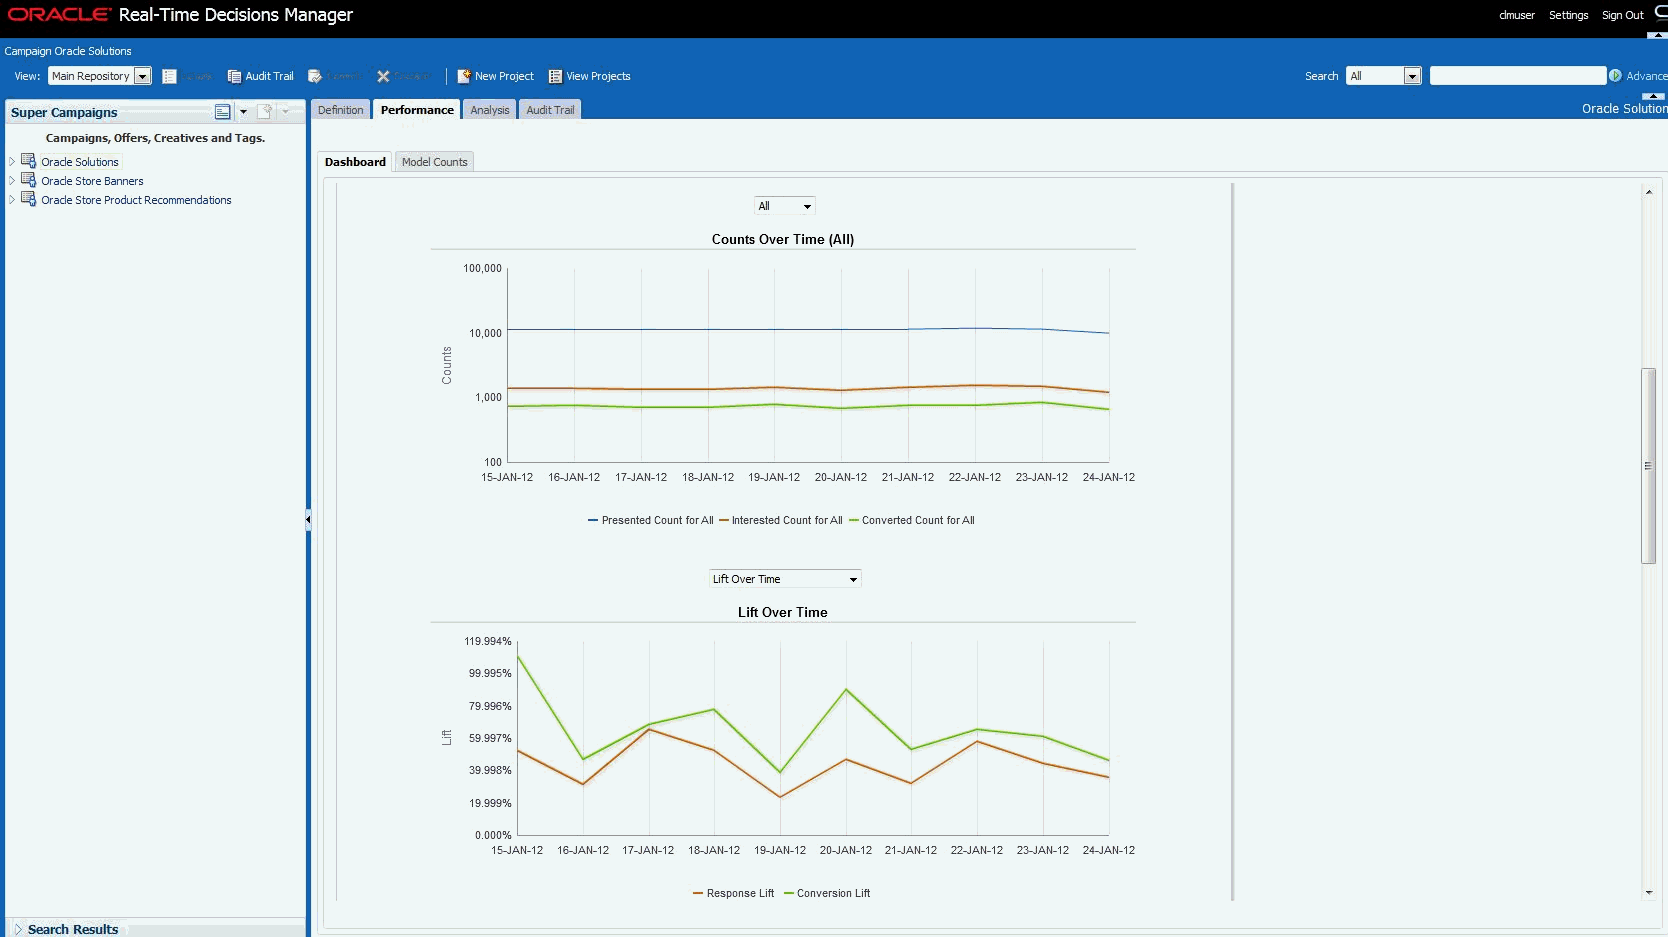The height and width of the screenshot is (937, 1668).
Task: Open the counts filter All dropdown
Action: tap(785, 206)
